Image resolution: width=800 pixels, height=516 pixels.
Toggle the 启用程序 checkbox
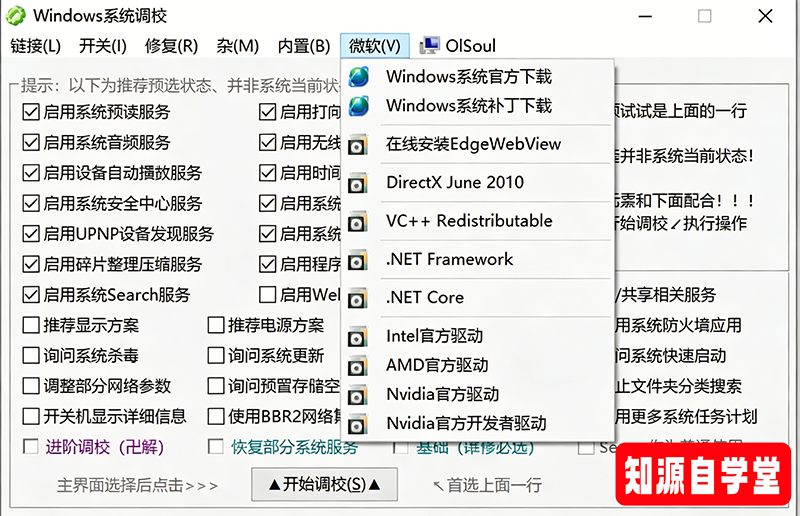coord(267,264)
